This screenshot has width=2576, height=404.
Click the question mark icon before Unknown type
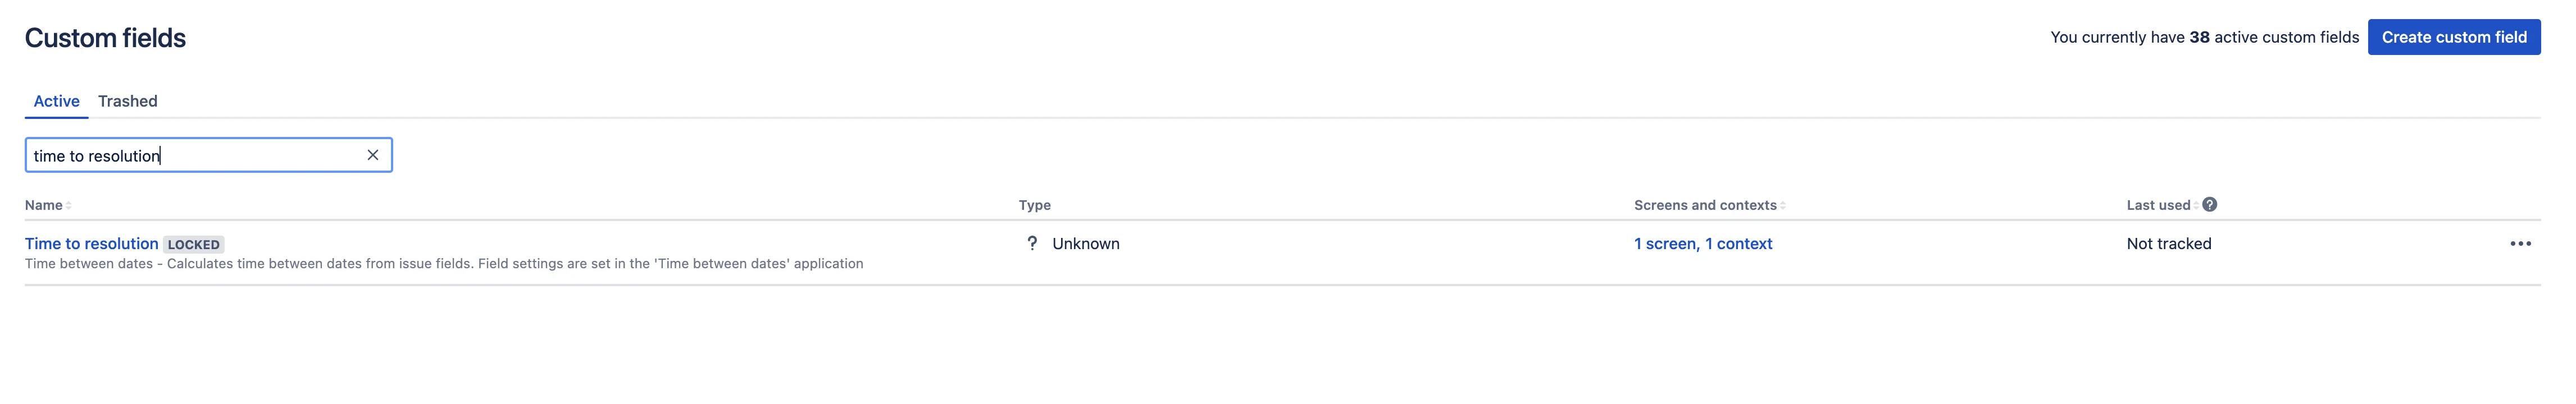click(1032, 243)
